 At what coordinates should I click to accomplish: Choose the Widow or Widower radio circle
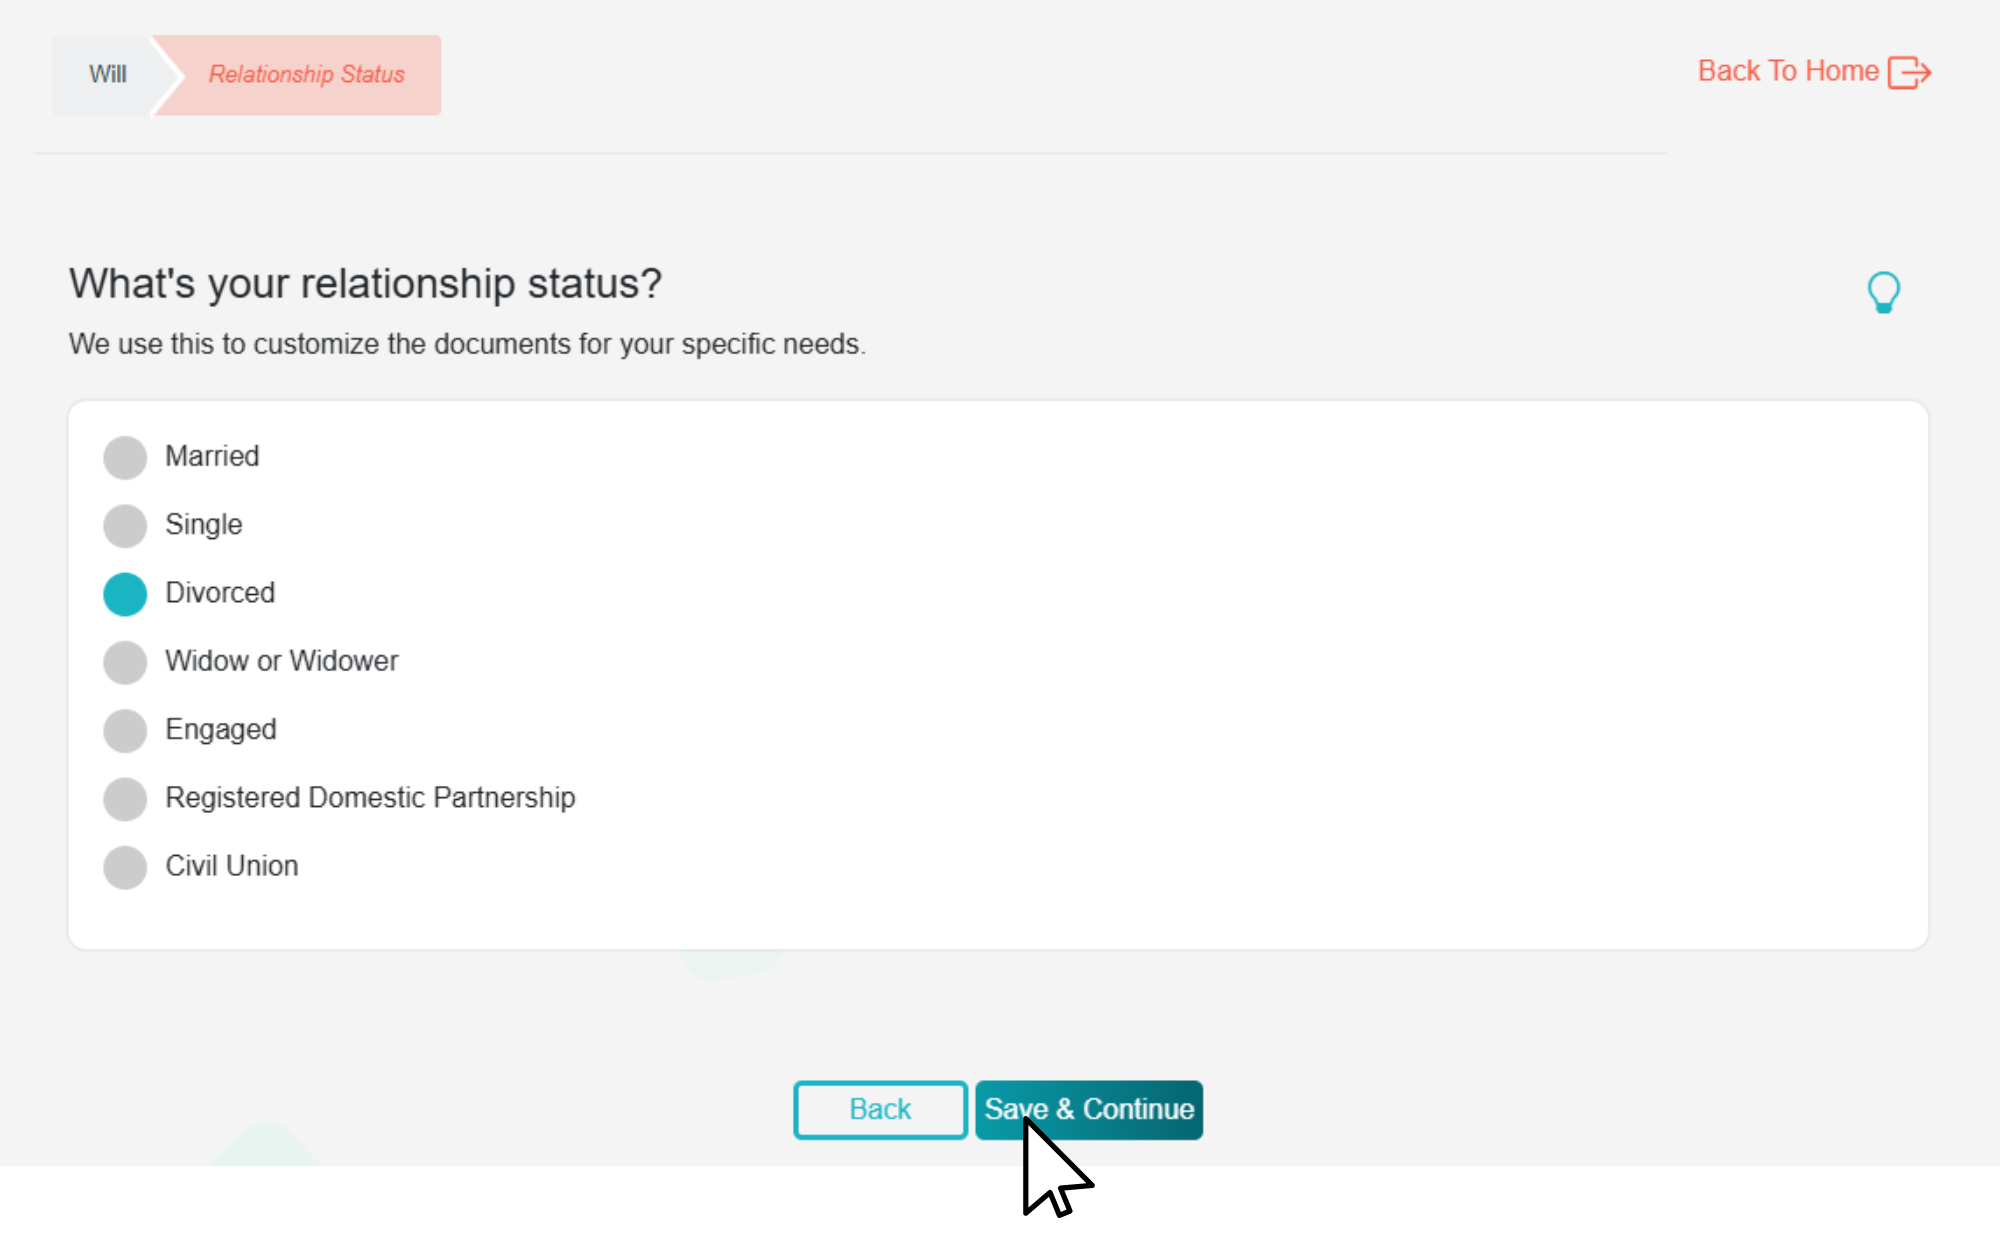pyautogui.click(x=125, y=662)
